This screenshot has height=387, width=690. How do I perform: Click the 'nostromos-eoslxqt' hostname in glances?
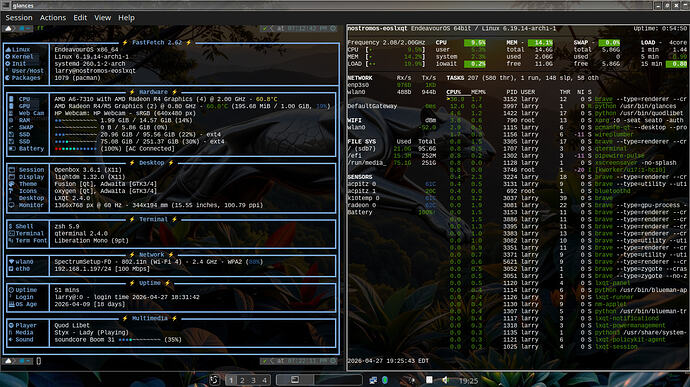377,29
